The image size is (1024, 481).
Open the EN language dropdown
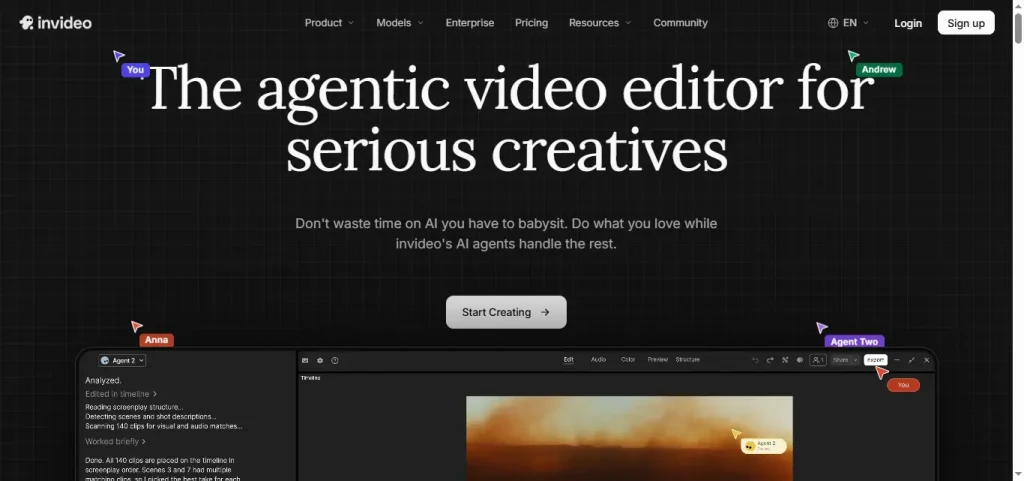pos(849,23)
